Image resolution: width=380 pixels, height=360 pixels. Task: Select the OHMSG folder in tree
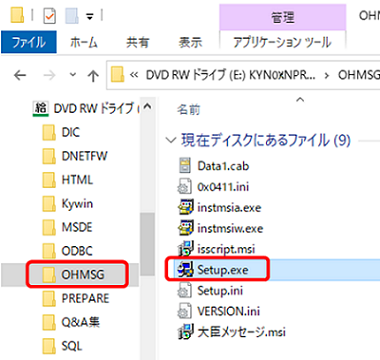pos(77,275)
